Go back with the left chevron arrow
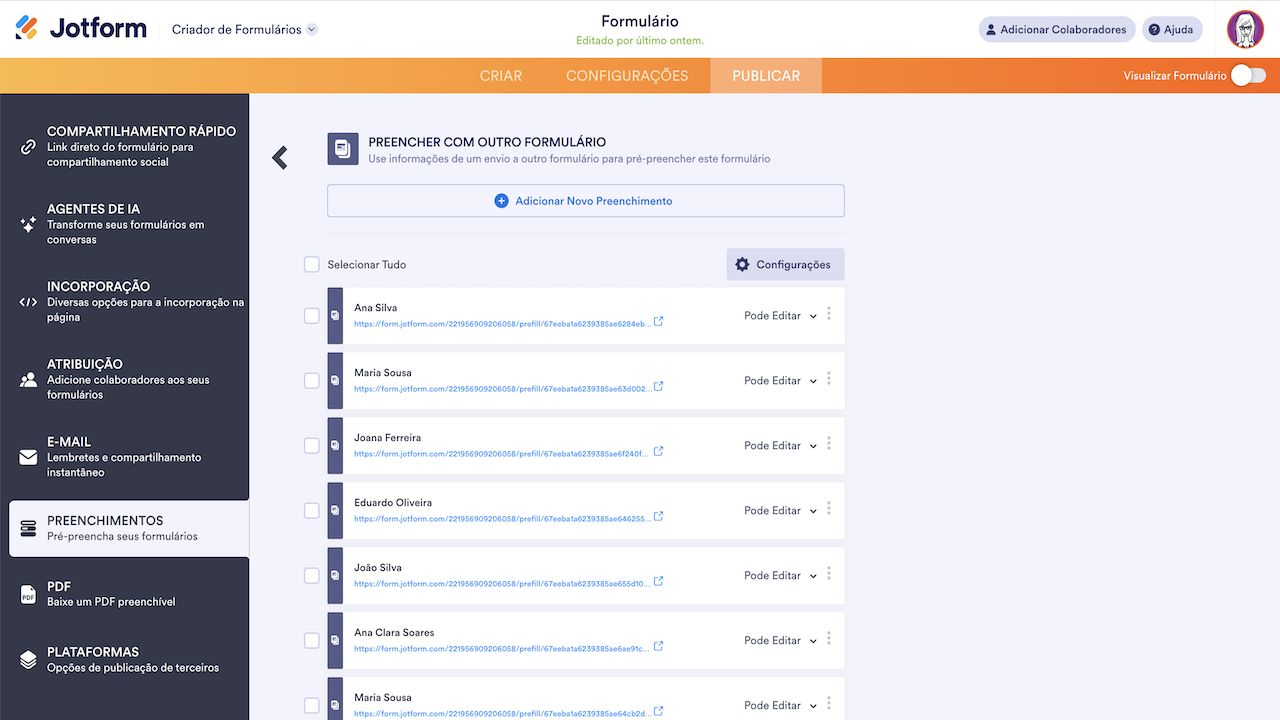The width and height of the screenshot is (1280, 720). point(280,157)
